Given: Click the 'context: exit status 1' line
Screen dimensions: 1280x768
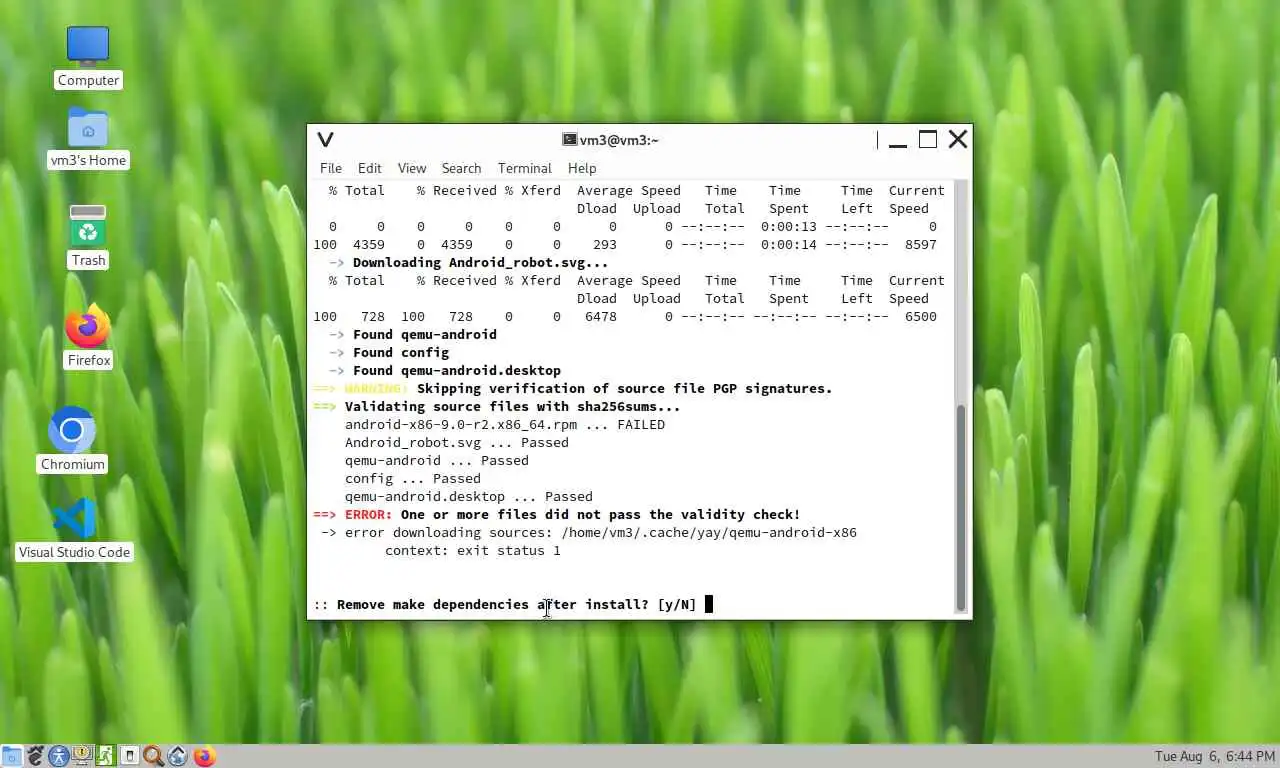Looking at the screenshot, I should 473,551.
